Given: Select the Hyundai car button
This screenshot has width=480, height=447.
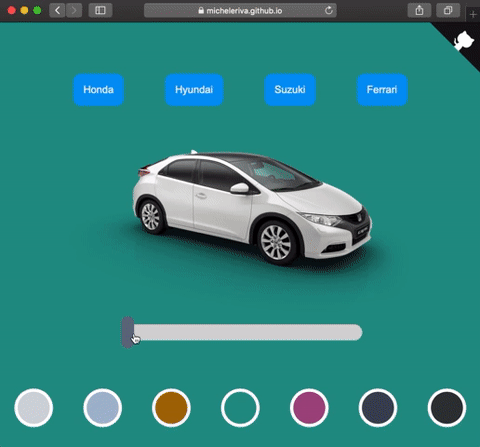Looking at the screenshot, I should tap(194, 90).
